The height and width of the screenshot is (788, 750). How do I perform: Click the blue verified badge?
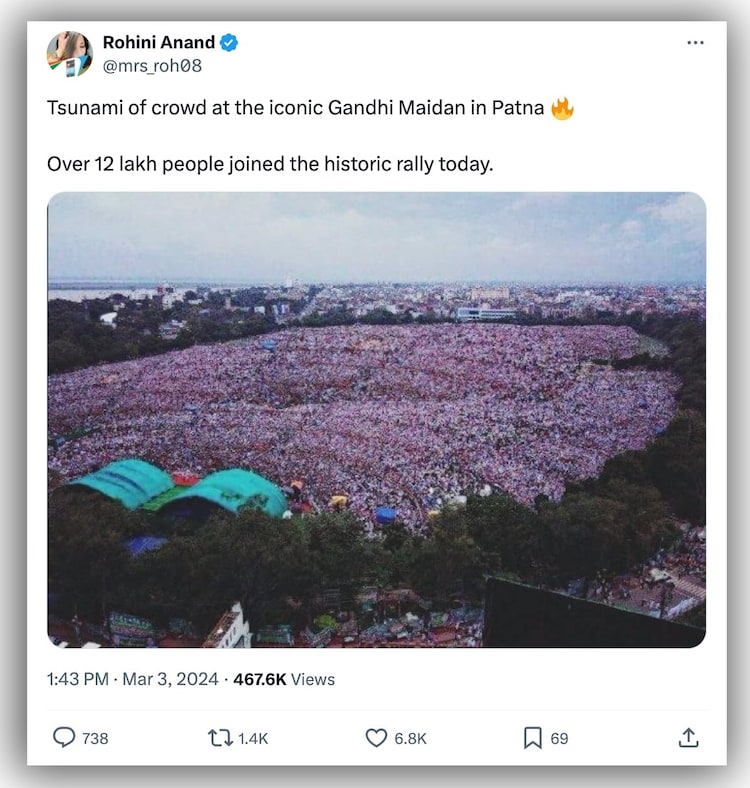pyautogui.click(x=229, y=42)
